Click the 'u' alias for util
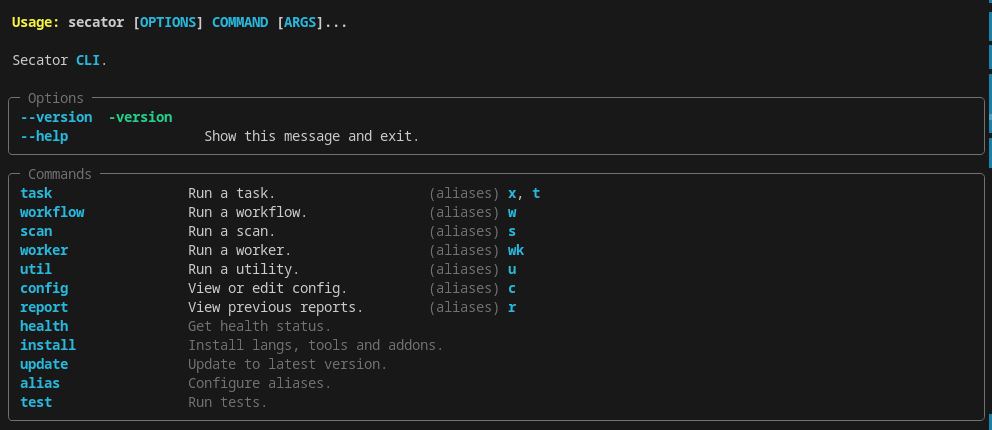 512,269
